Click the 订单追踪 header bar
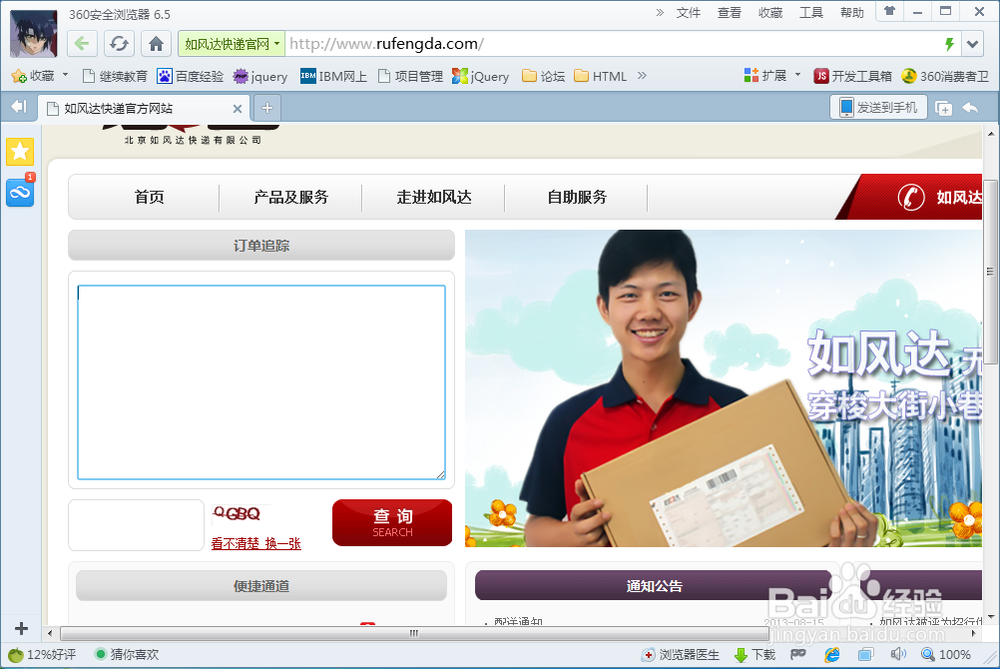This screenshot has width=1000, height=669. (x=261, y=246)
